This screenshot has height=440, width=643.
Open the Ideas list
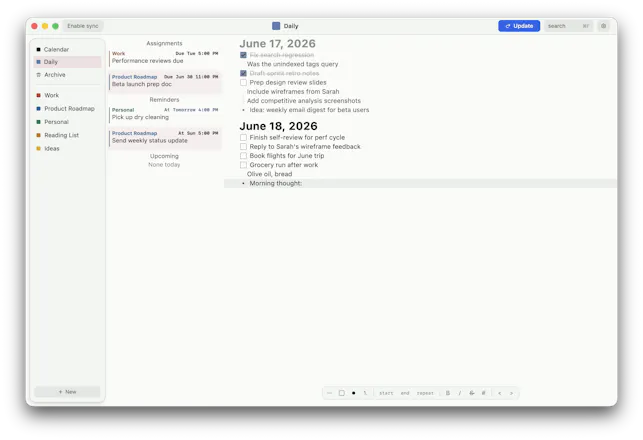click(67, 148)
